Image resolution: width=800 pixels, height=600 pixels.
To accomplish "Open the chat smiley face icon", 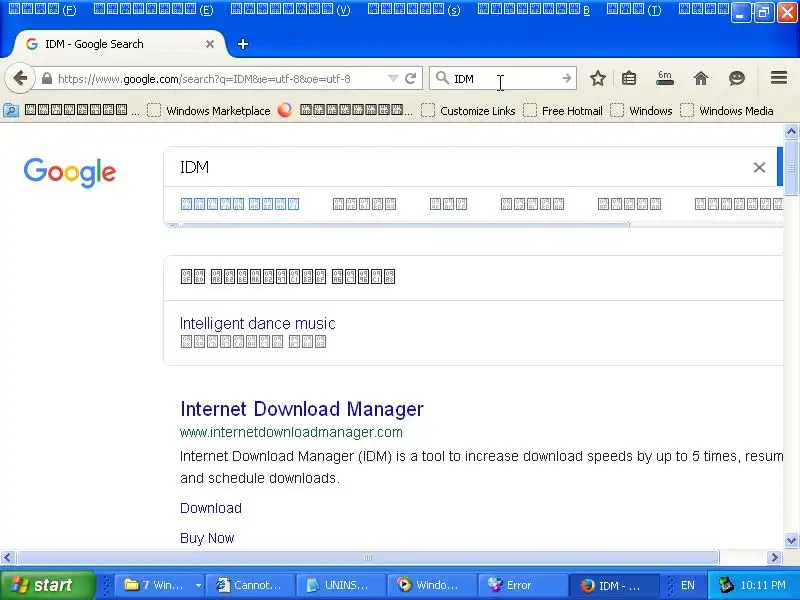I will click(736, 79).
